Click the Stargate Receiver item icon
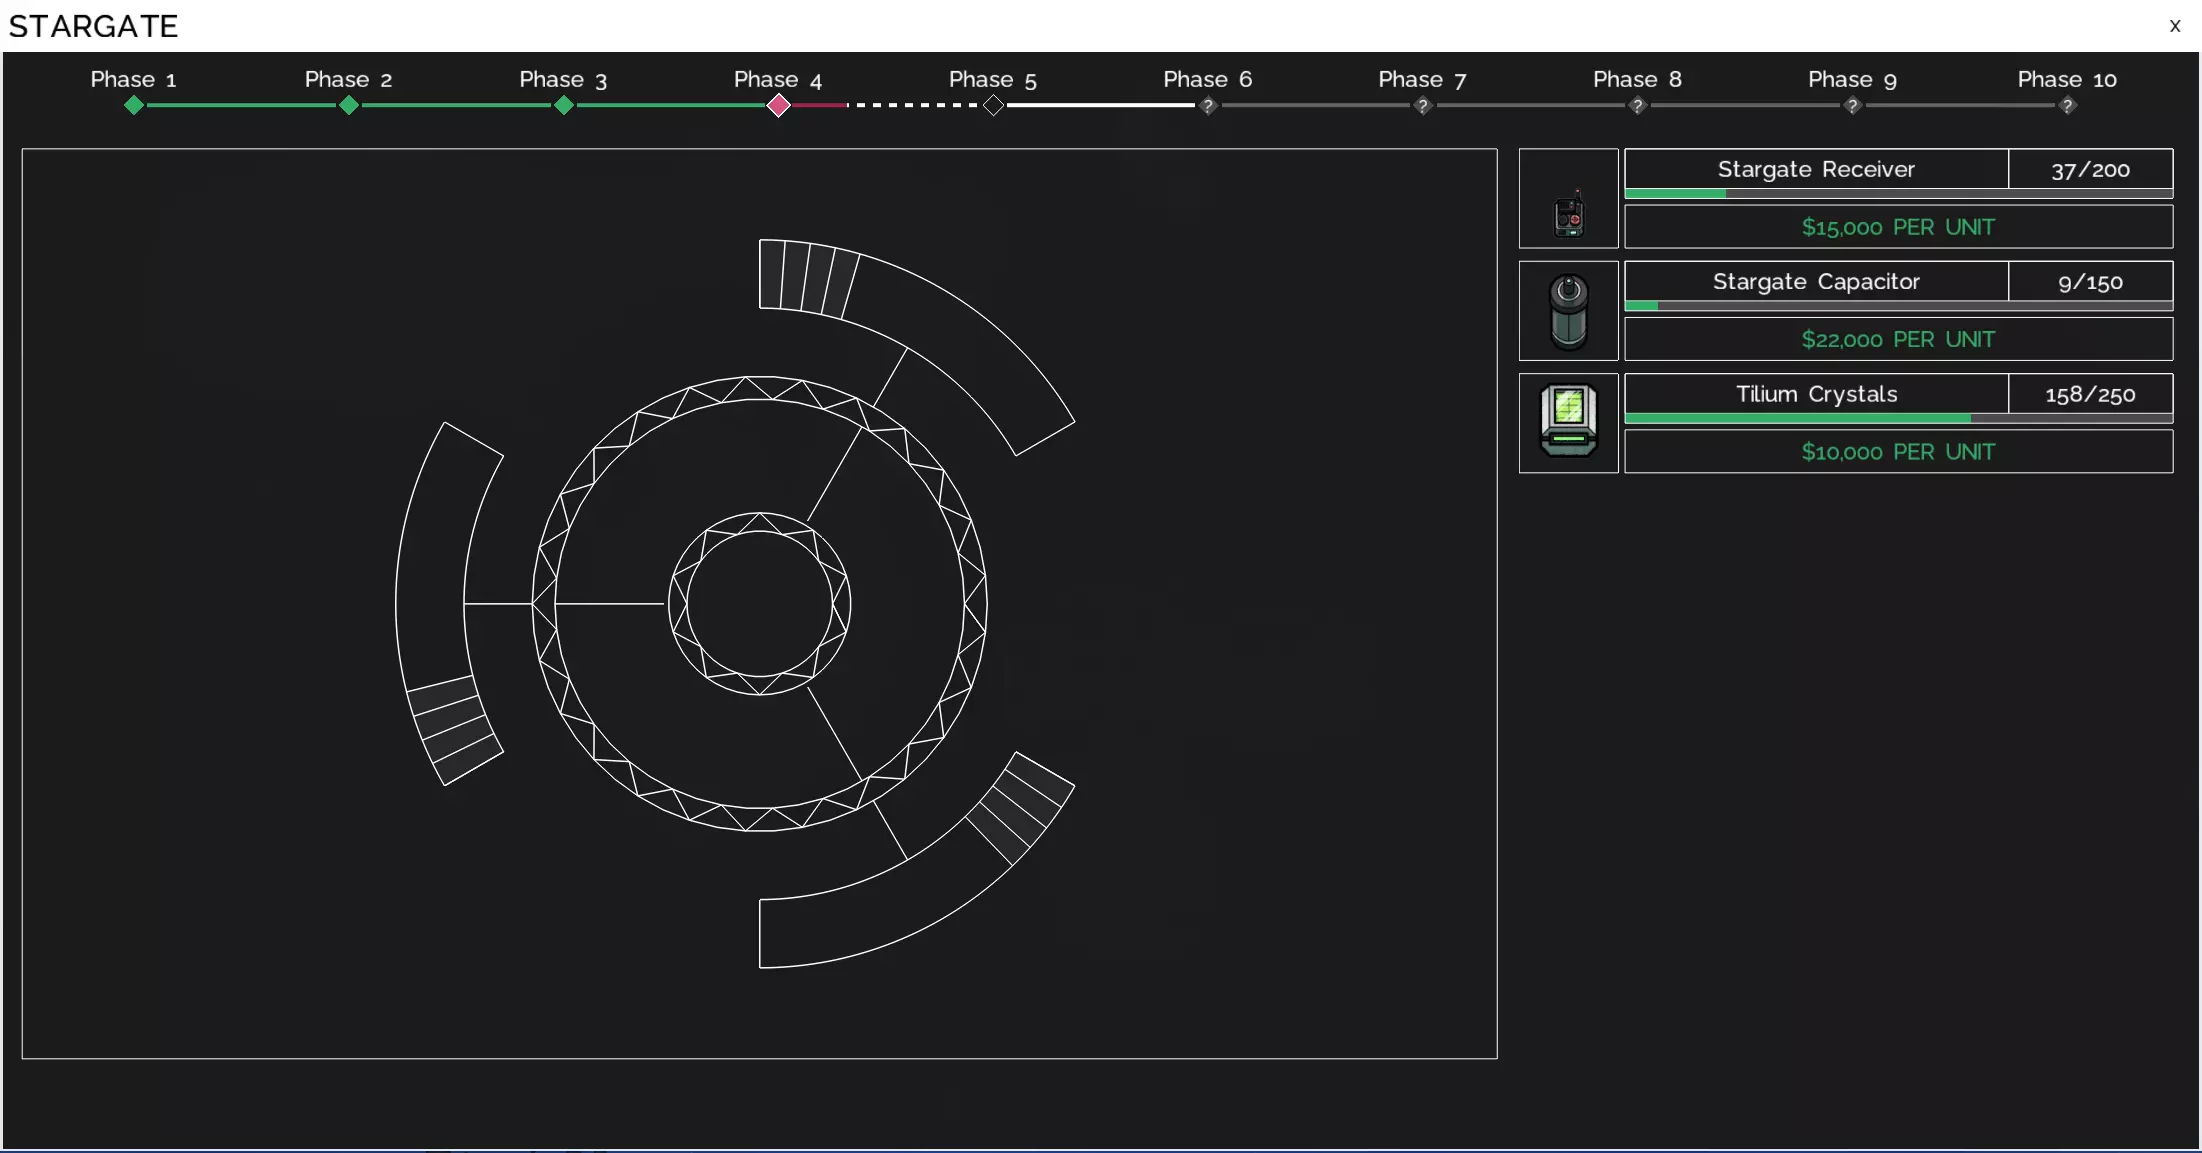Screen dimensions: 2202x1153 tap(1568, 214)
